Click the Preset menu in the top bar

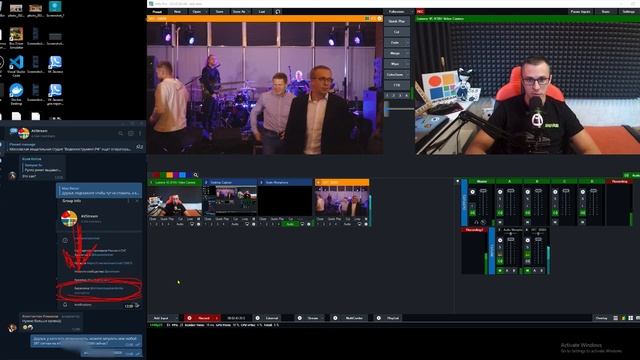tap(157, 11)
